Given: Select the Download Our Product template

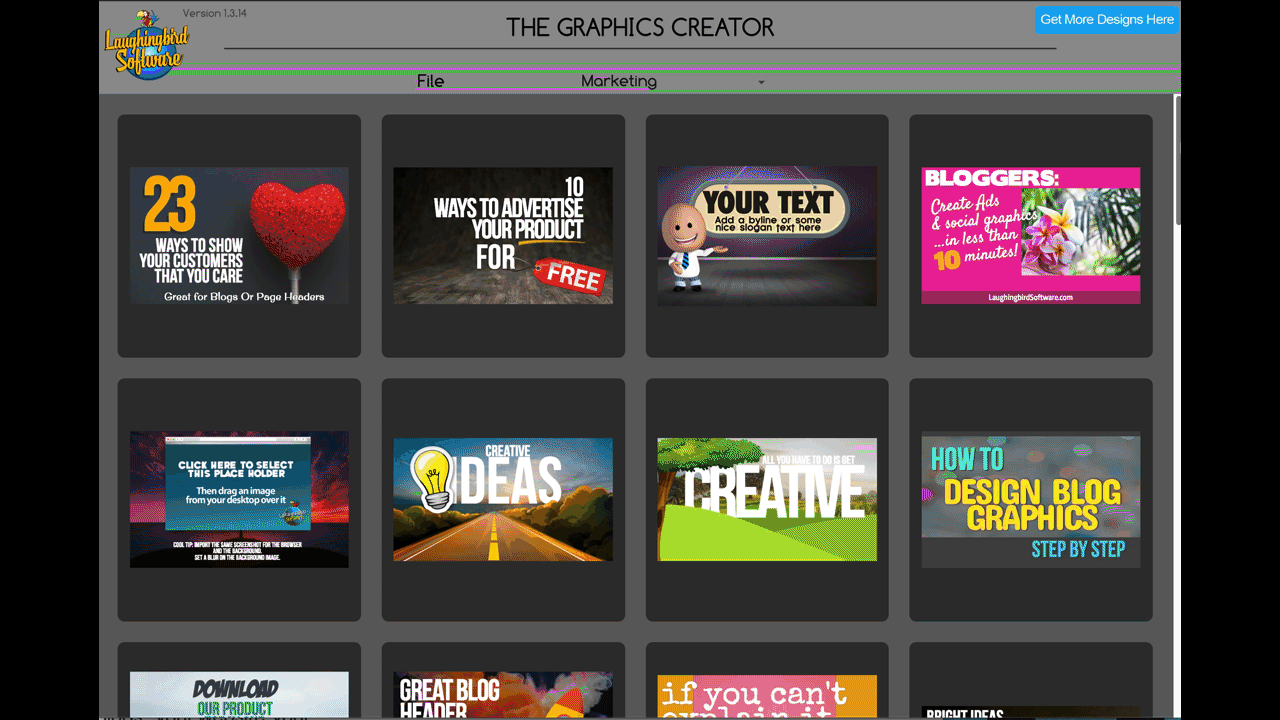Looking at the screenshot, I should click(239, 694).
